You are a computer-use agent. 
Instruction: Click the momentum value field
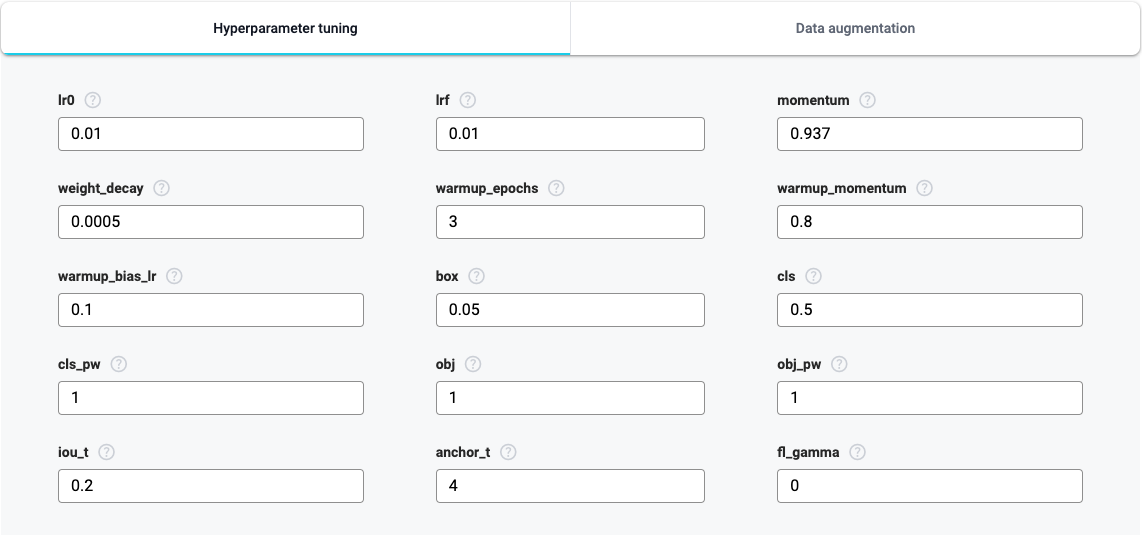coord(929,134)
